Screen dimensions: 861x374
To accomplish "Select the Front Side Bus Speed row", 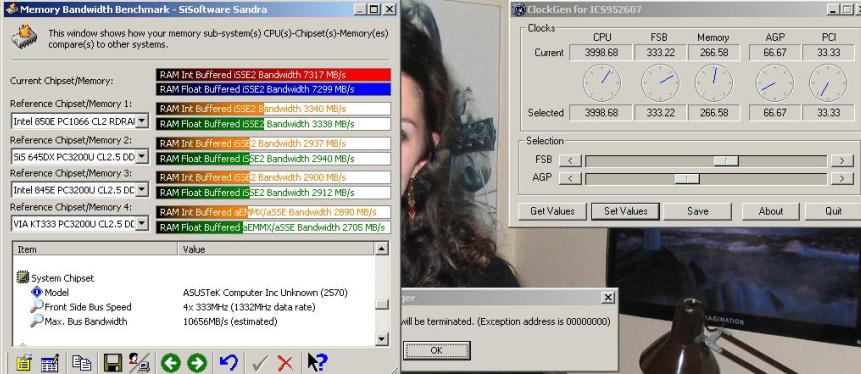I will (x=193, y=307).
